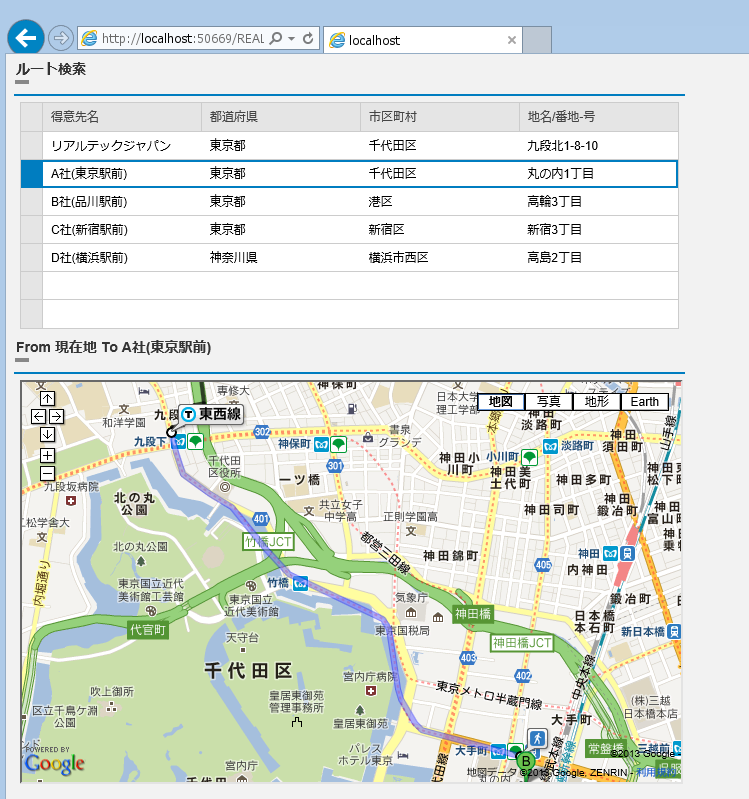
Task: Select the B社(品川駅前) customer cell
Action: click(x=122, y=202)
